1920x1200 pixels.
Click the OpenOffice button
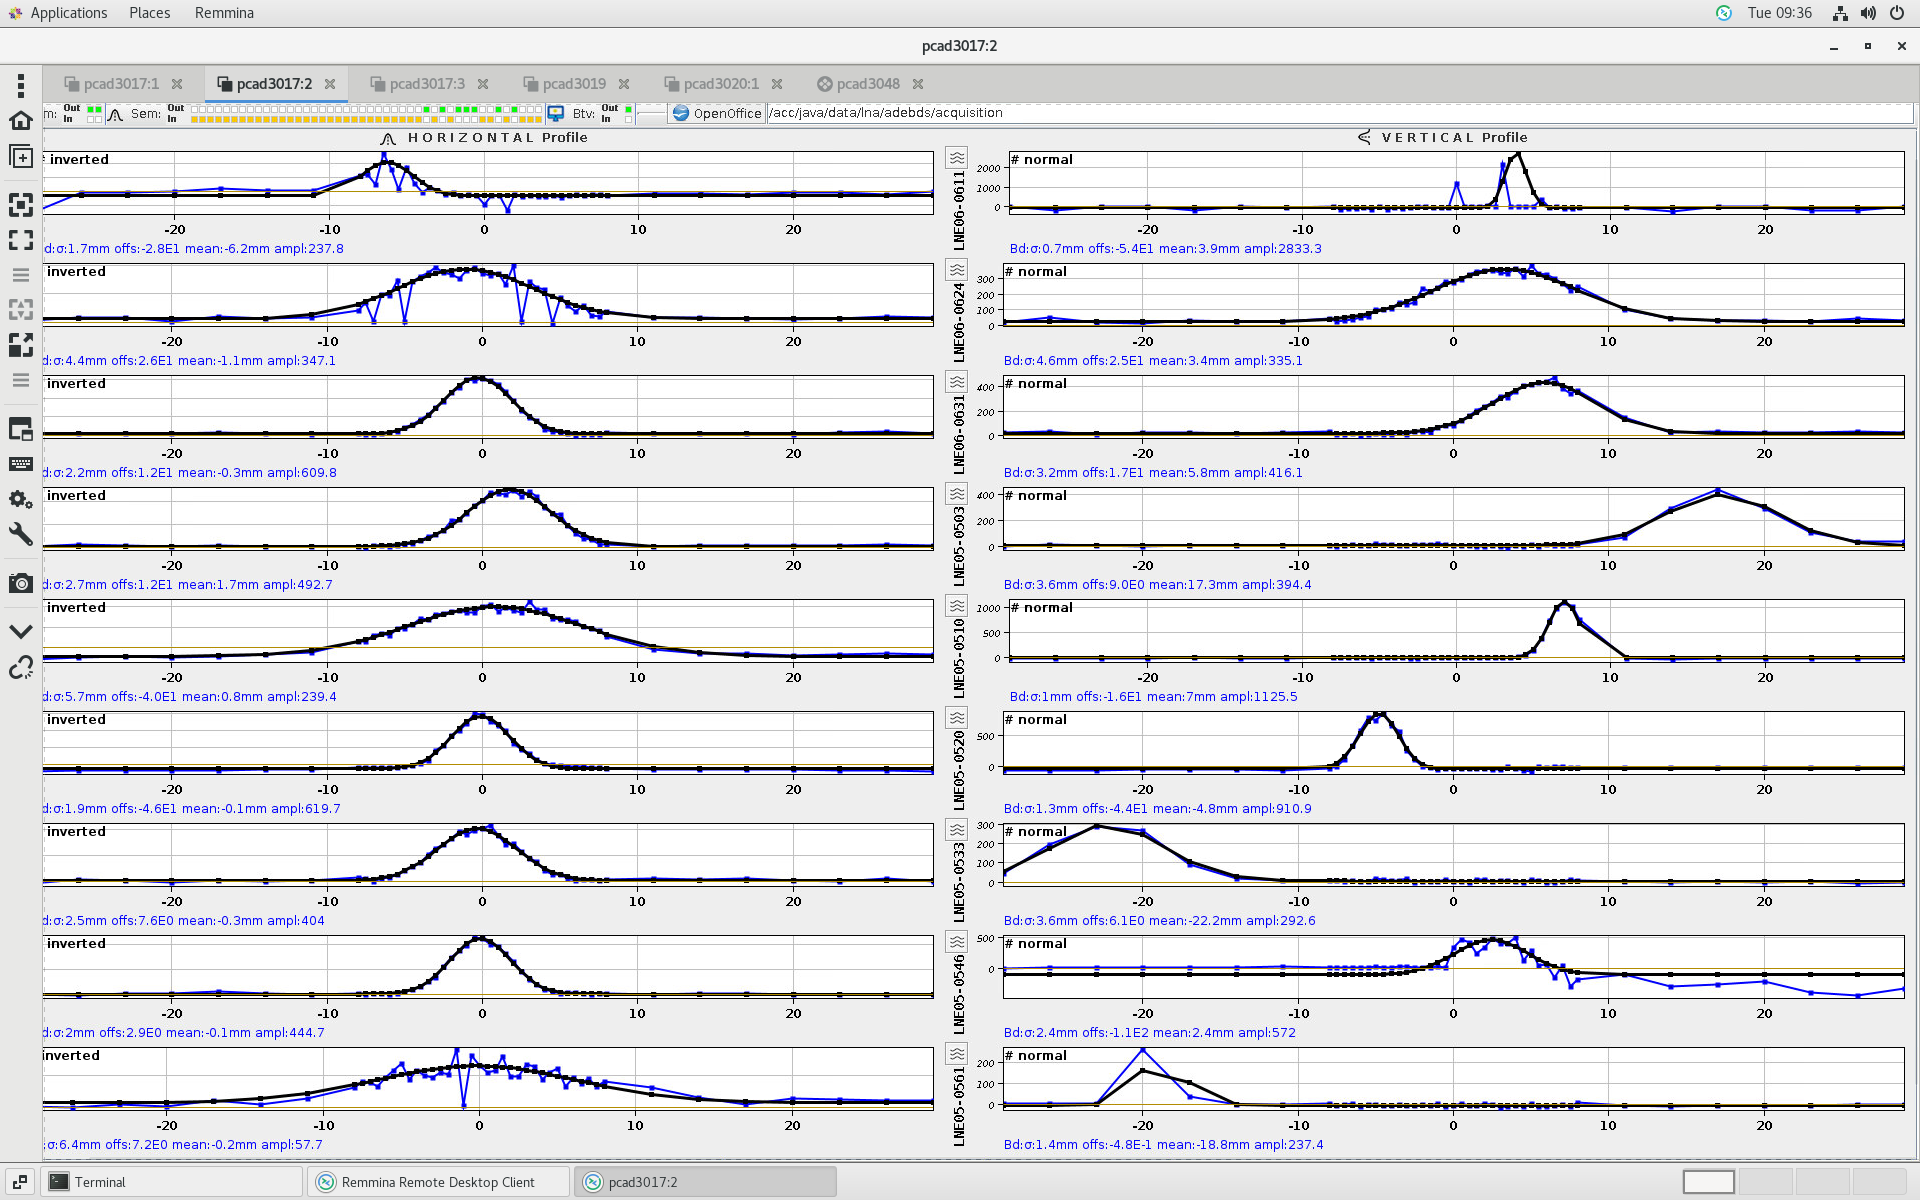717,113
